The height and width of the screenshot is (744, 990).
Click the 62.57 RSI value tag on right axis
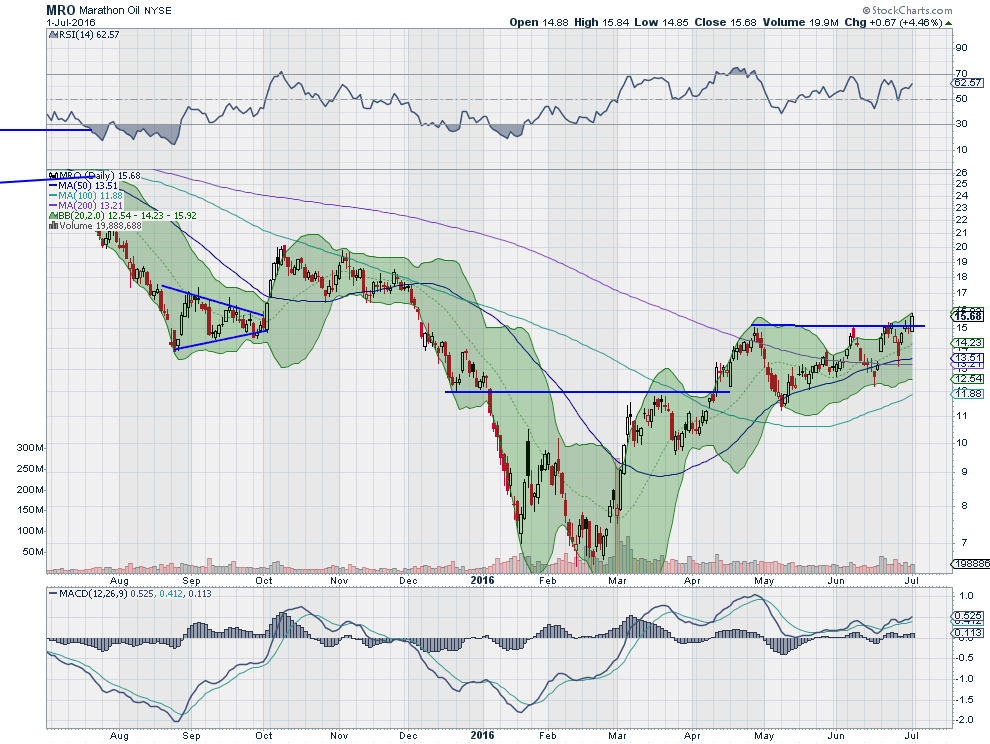(968, 83)
